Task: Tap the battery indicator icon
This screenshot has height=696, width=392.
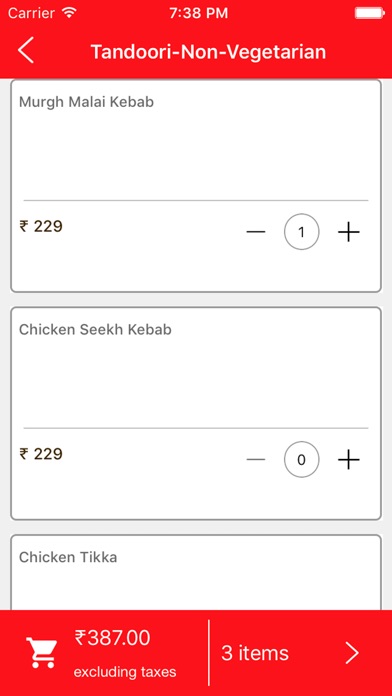Action: (x=369, y=13)
